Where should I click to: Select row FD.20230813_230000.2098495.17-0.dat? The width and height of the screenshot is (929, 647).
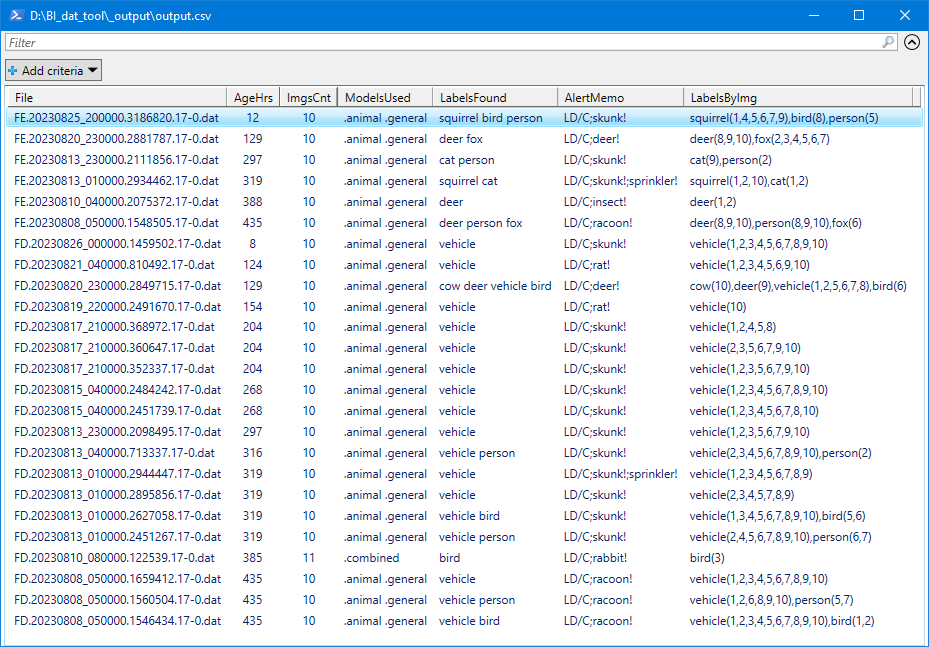(464, 432)
